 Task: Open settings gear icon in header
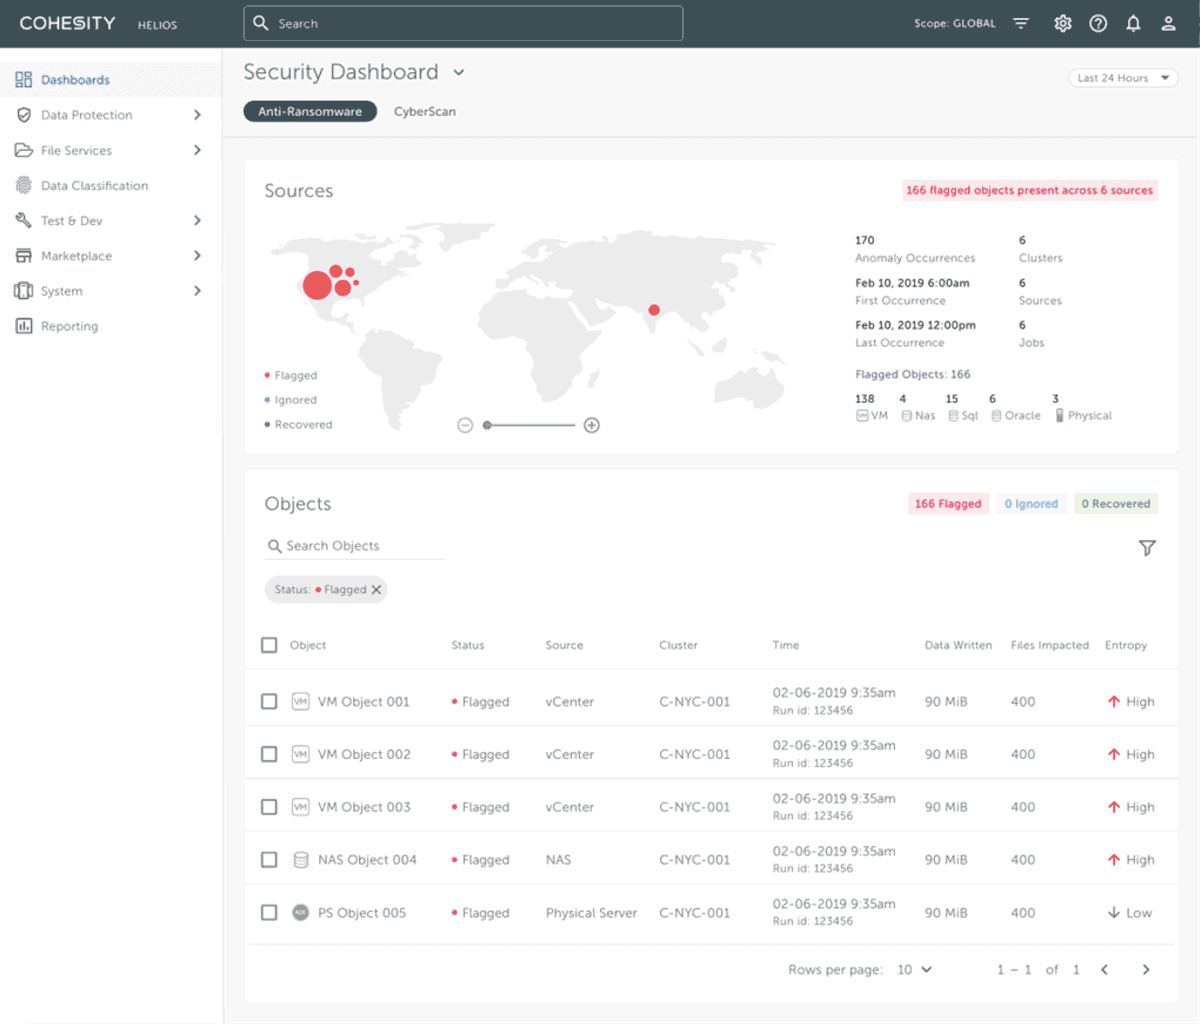[x=1062, y=23]
